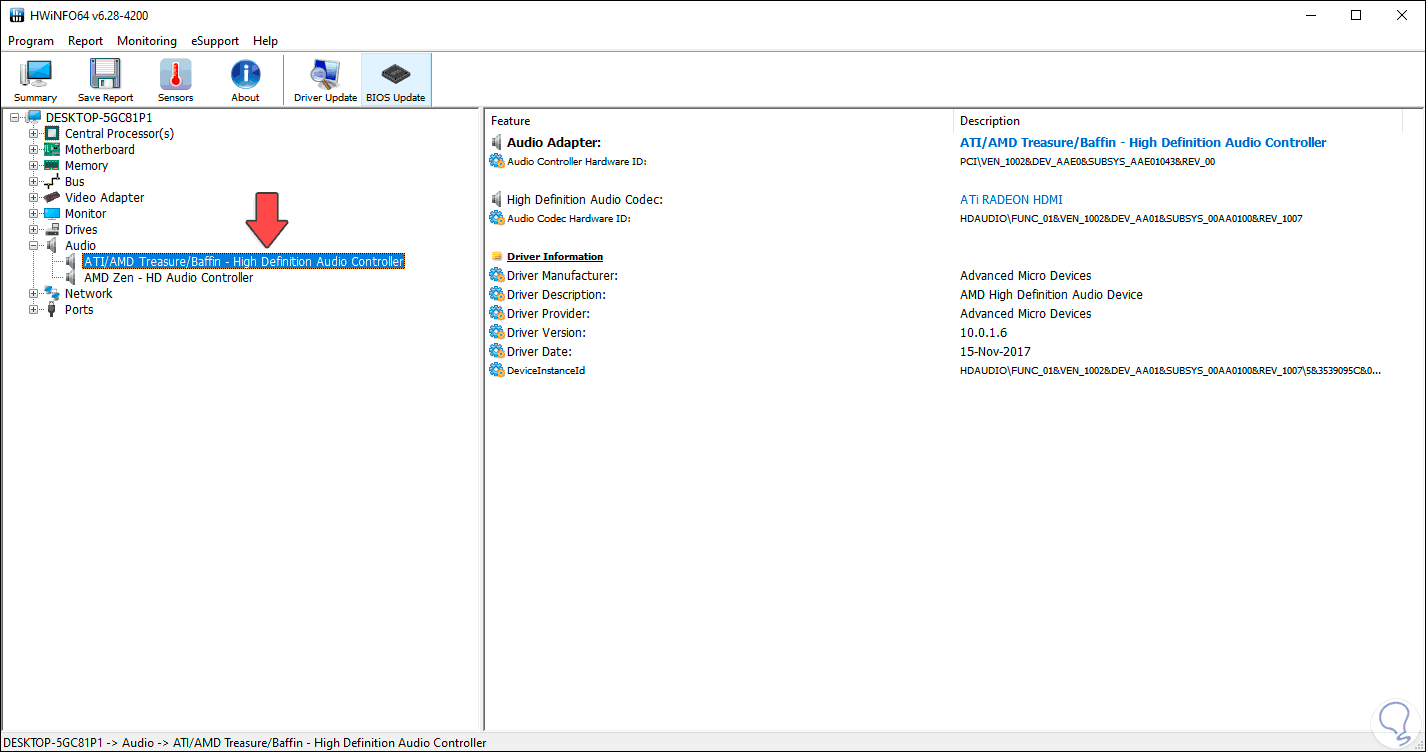
Task: Click the Memory module icon
Action: [52, 166]
